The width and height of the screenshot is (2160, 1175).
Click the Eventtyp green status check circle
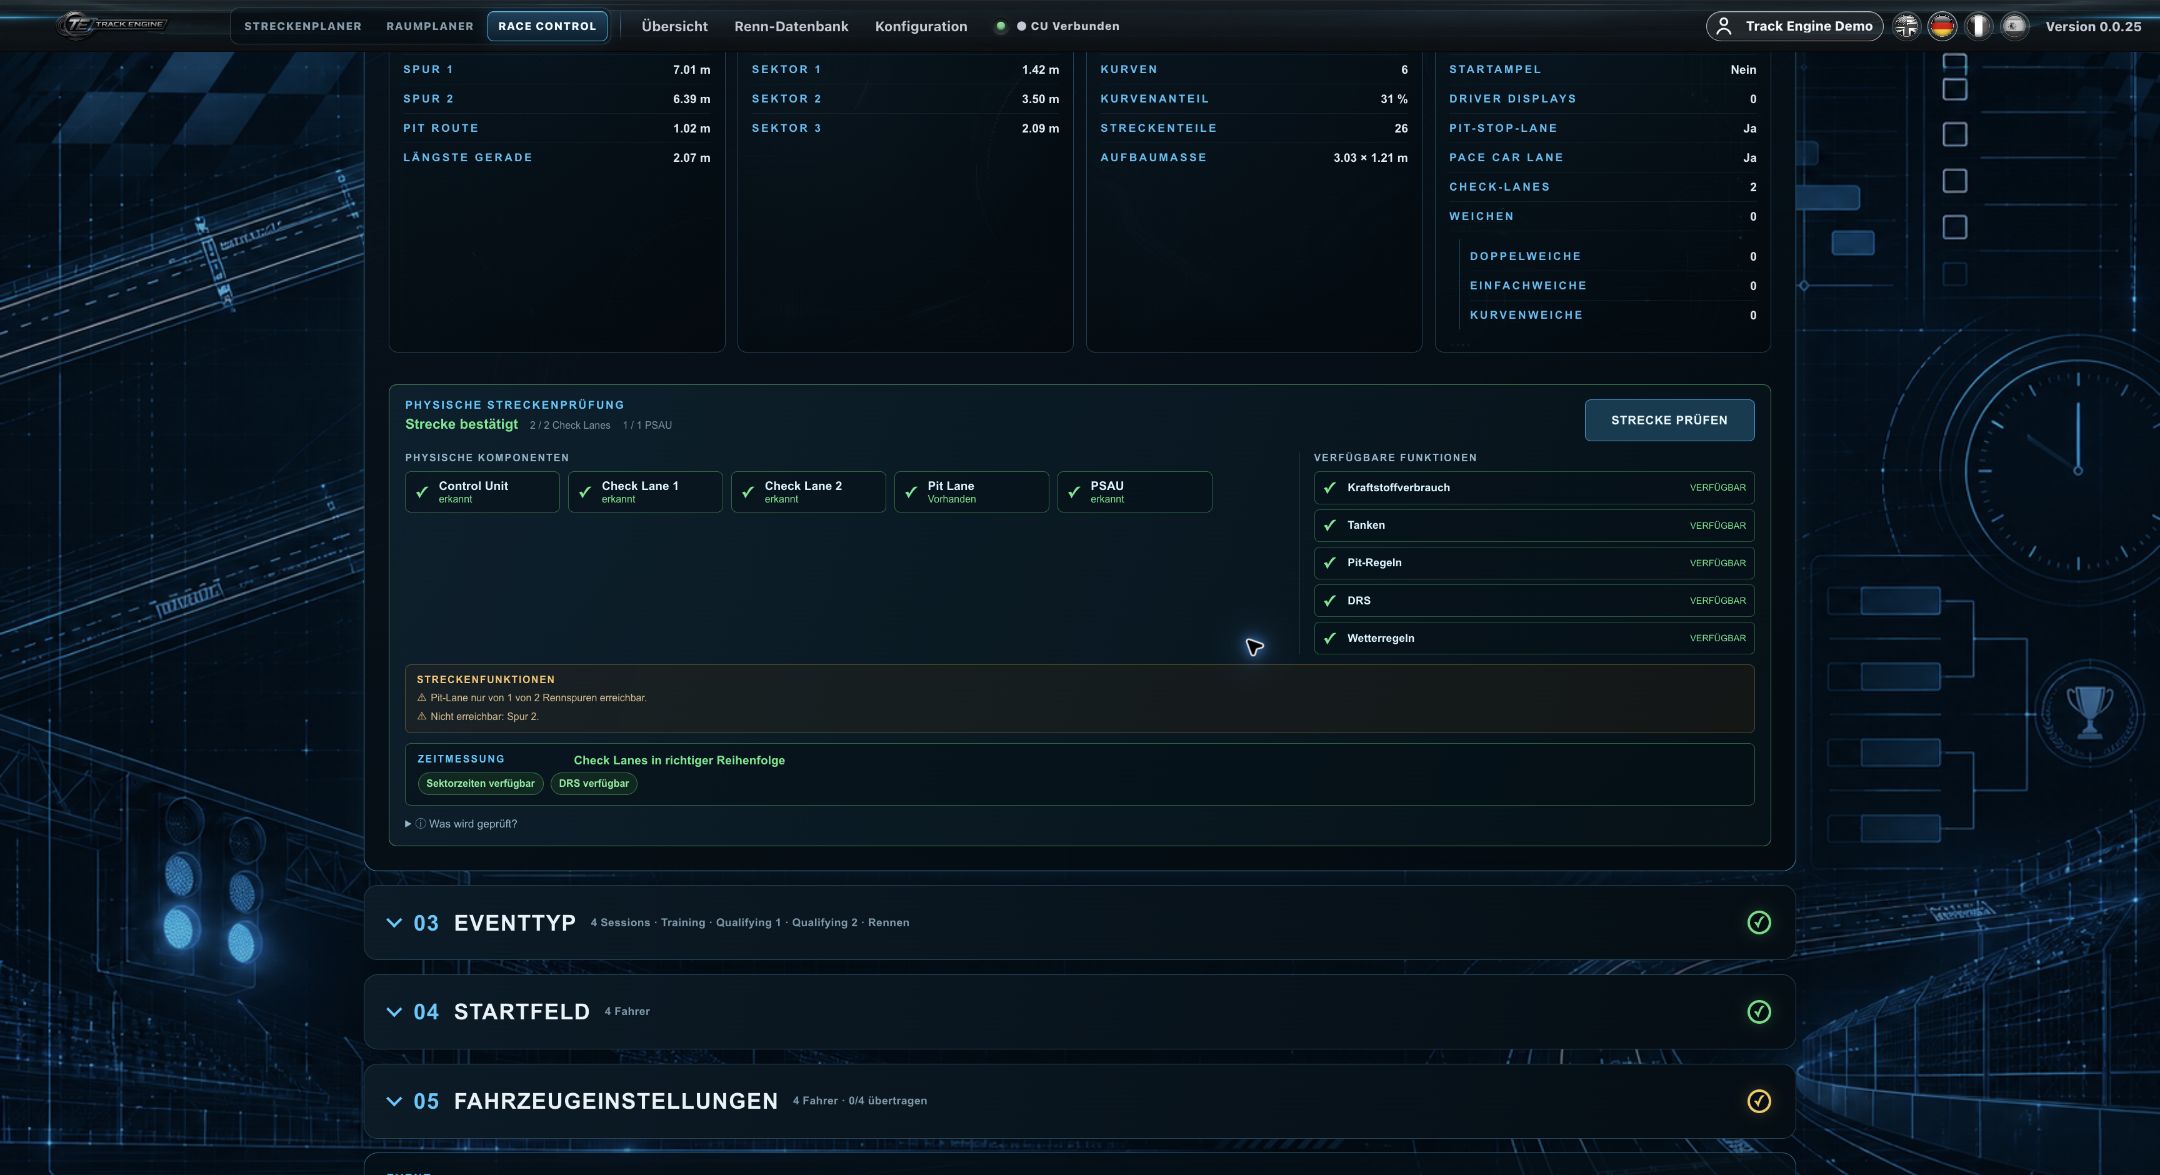(x=1759, y=922)
